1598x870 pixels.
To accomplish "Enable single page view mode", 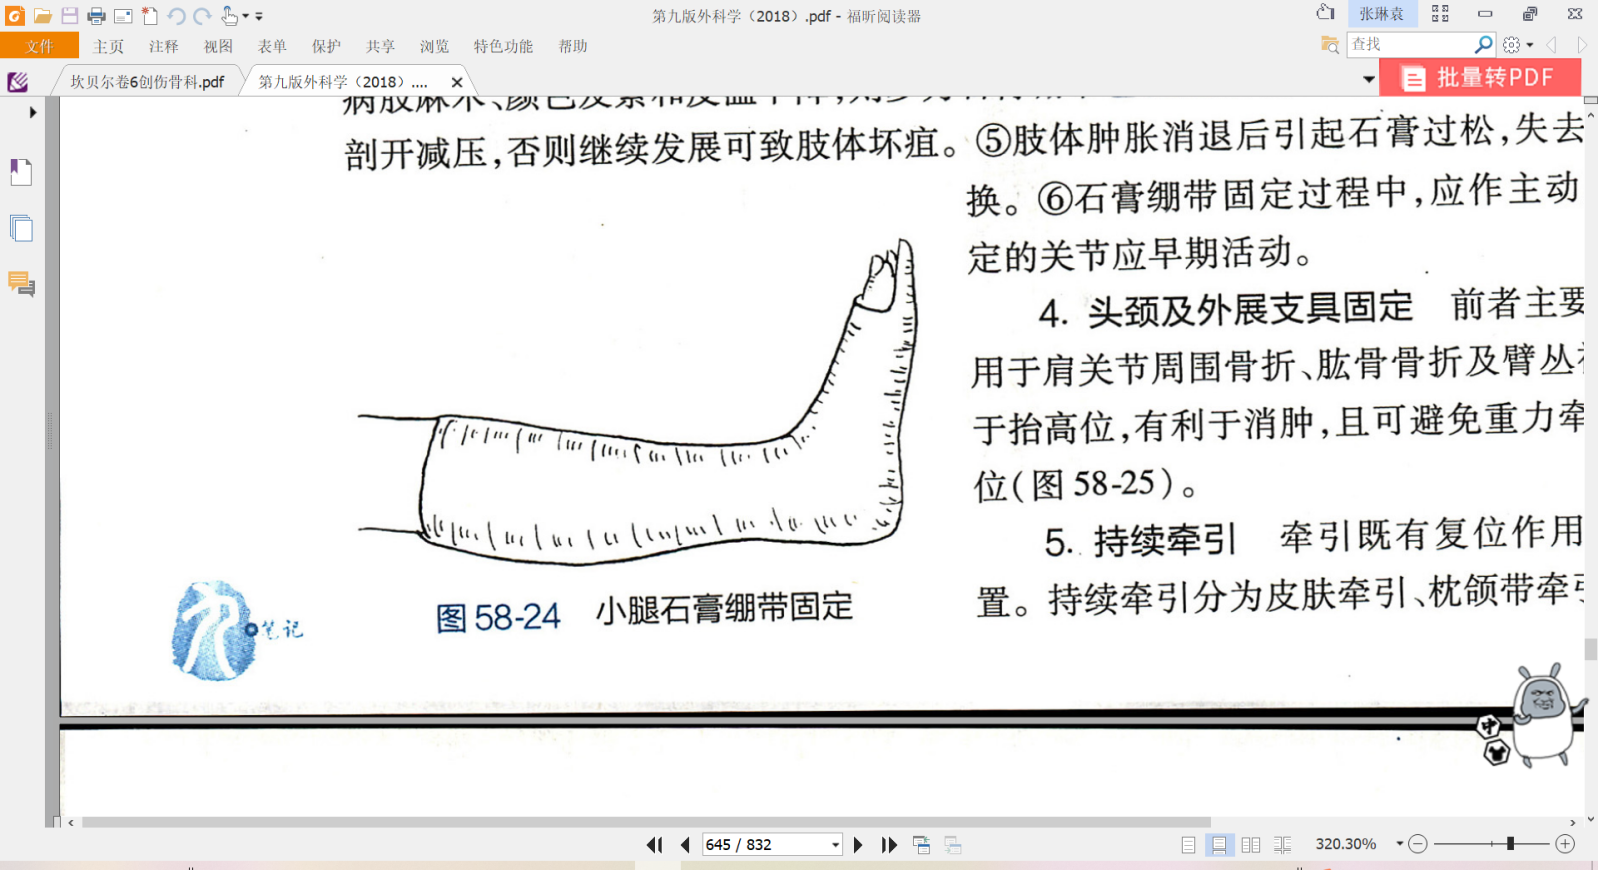I will 1188,845.
